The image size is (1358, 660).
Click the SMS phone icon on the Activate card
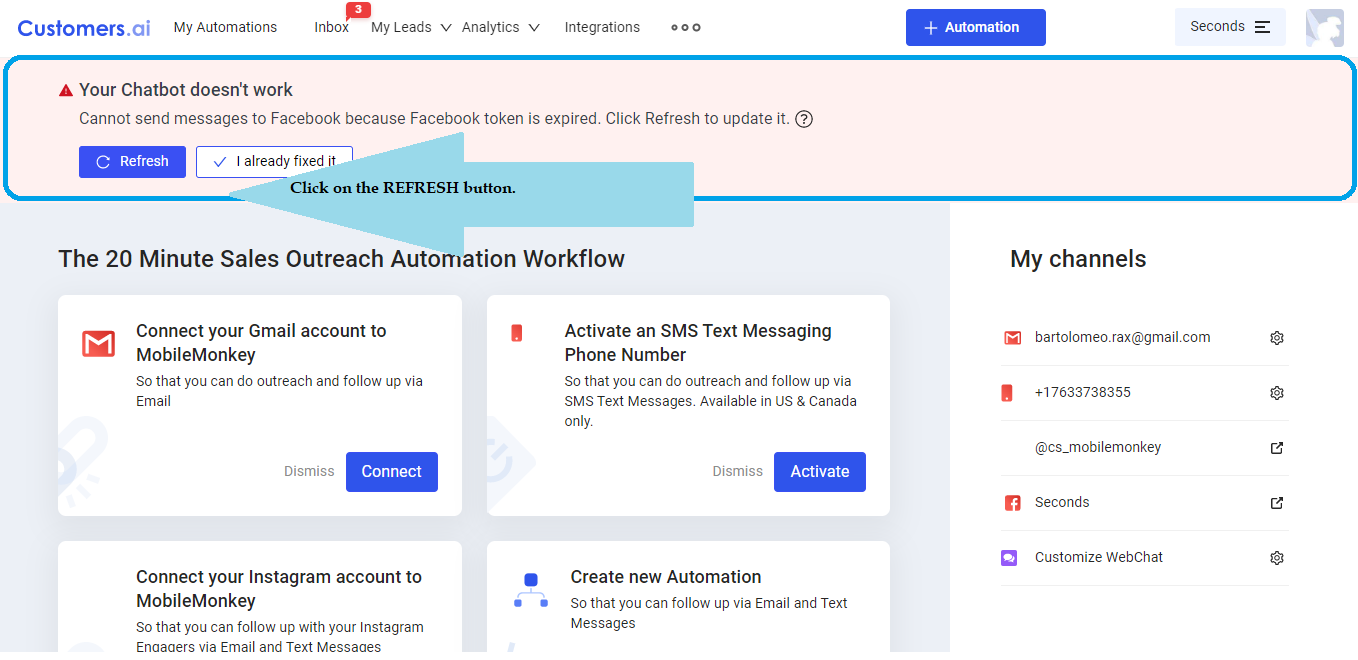tap(517, 333)
